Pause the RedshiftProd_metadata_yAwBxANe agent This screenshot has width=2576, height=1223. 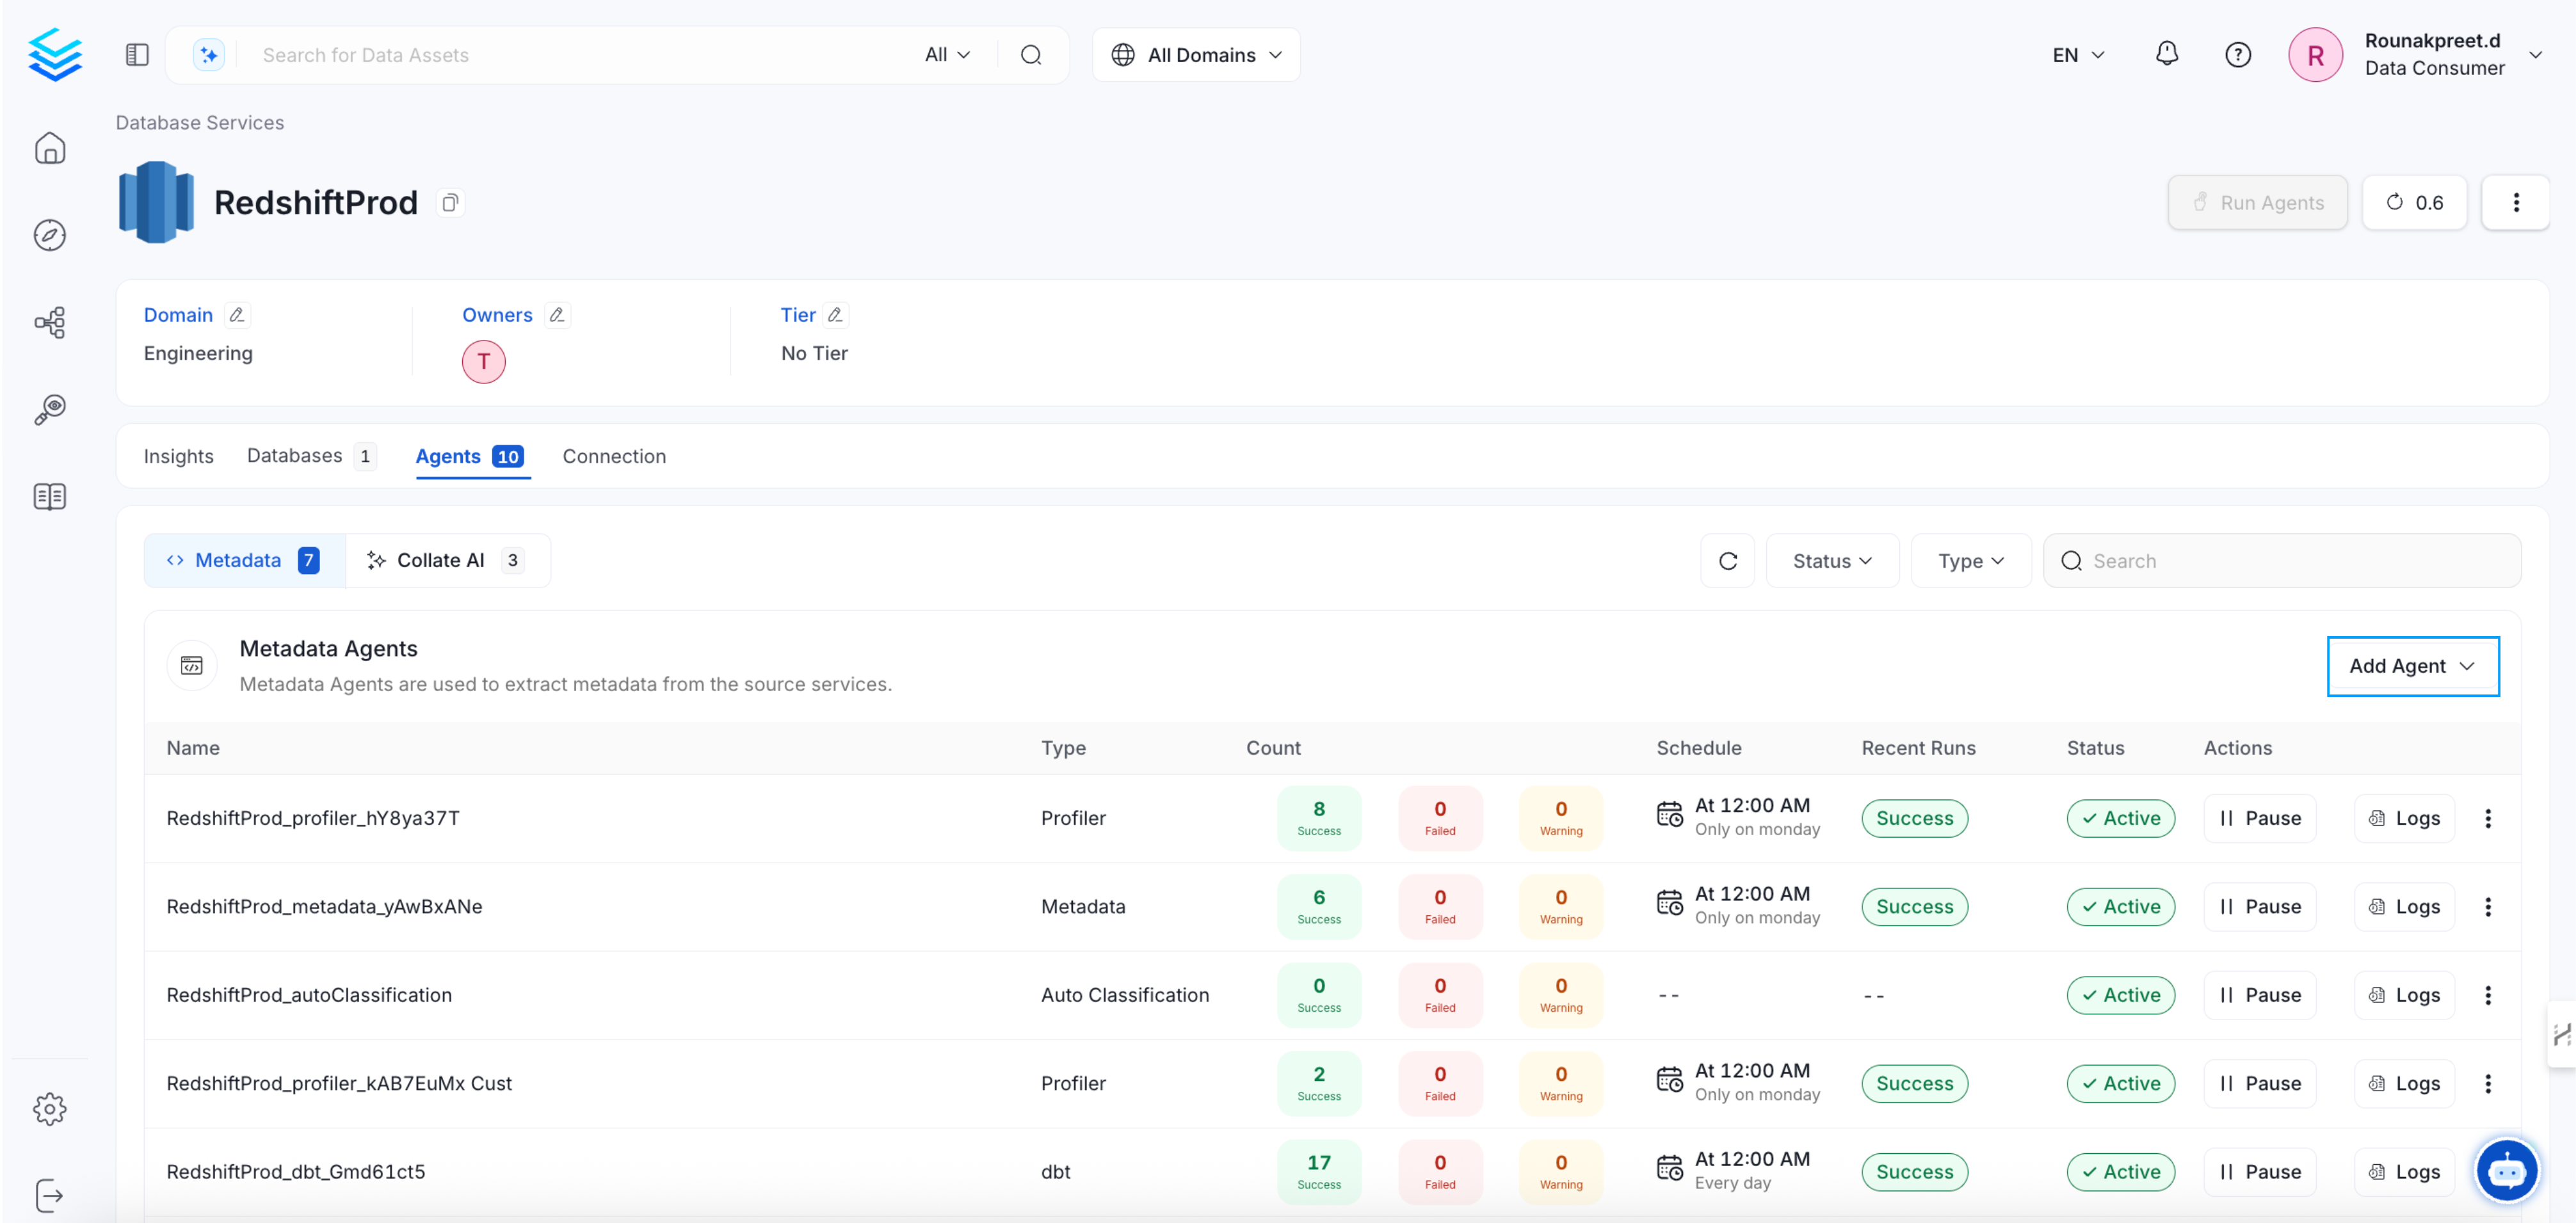tap(2260, 906)
